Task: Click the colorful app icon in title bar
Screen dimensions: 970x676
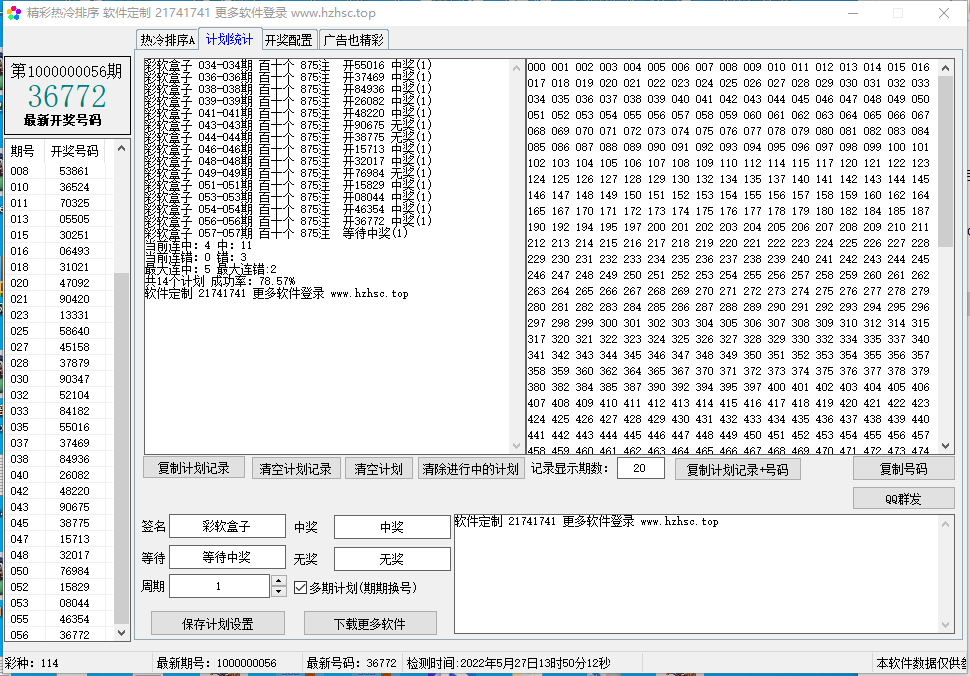Action: (14, 13)
